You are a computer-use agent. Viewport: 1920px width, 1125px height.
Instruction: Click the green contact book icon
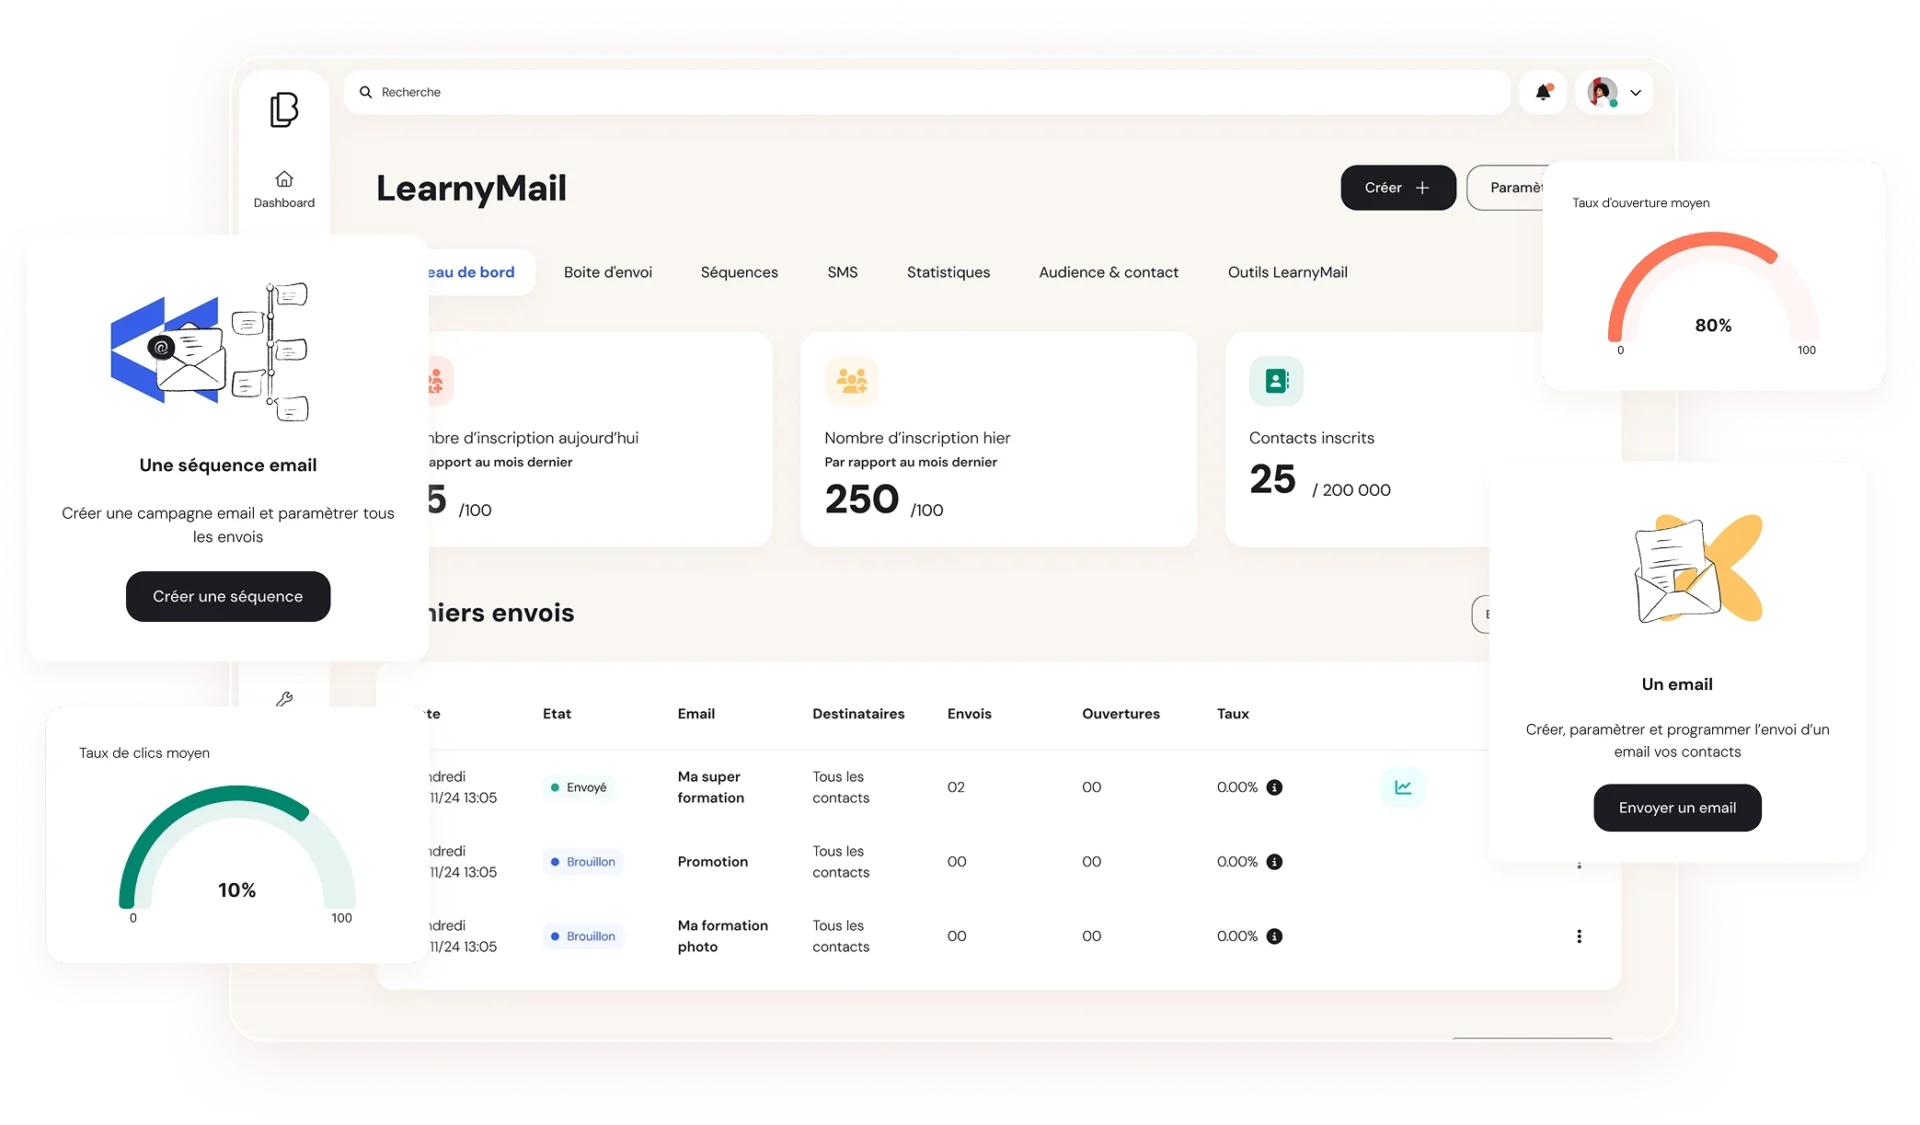[1276, 380]
